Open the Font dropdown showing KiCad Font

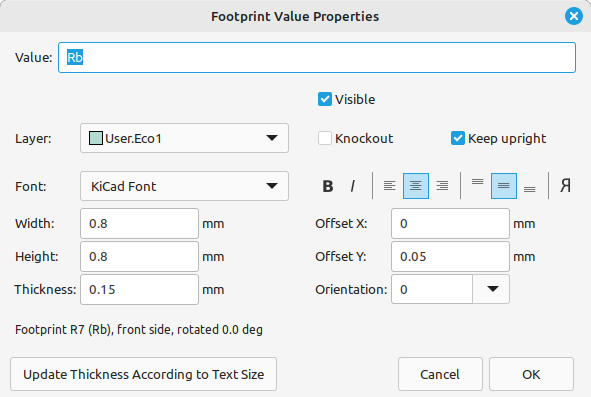184,186
